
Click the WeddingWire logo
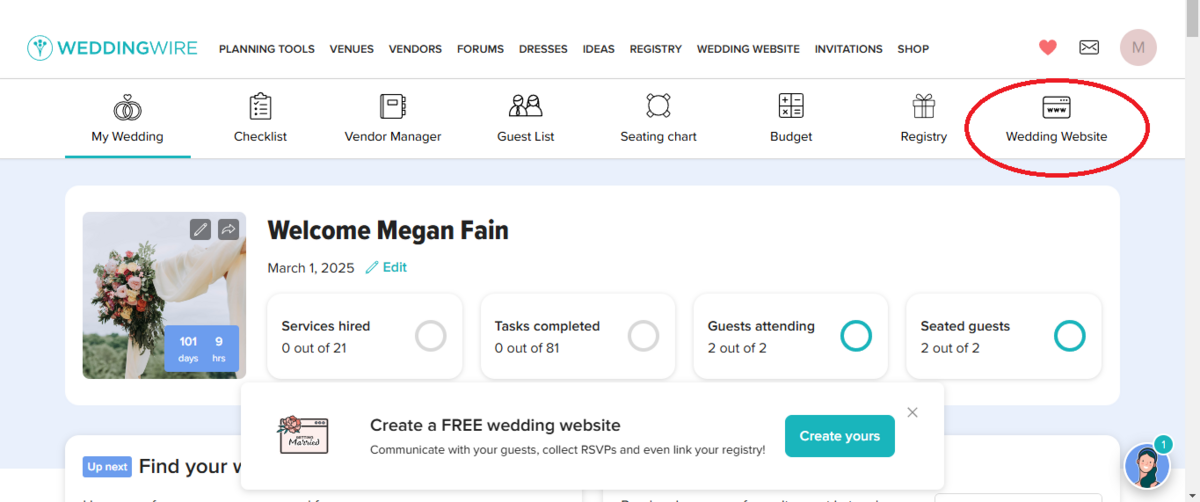(x=112, y=48)
